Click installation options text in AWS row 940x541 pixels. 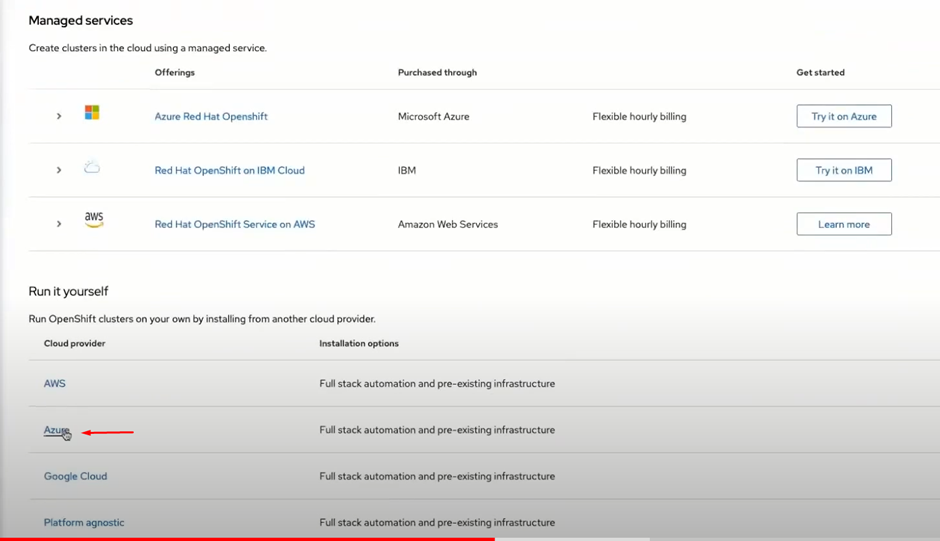tap(437, 383)
